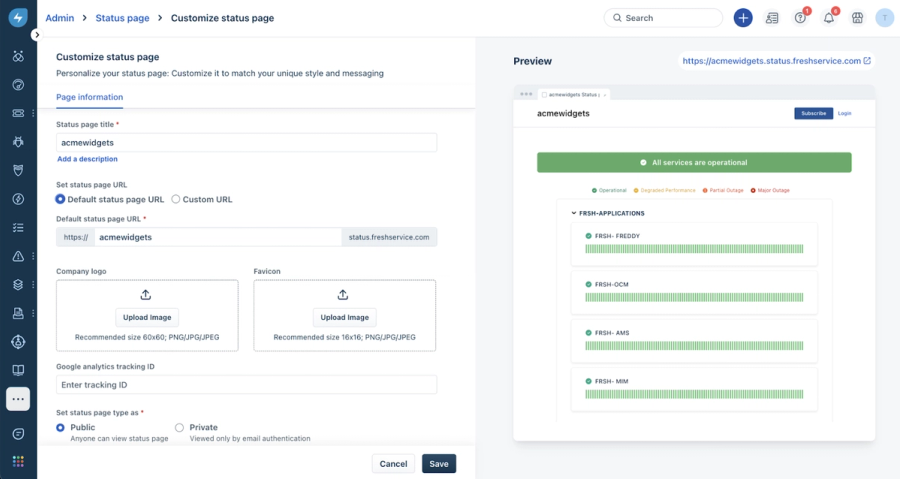Go to Admin breadcrumb
The image size is (900, 479).
coord(60,18)
